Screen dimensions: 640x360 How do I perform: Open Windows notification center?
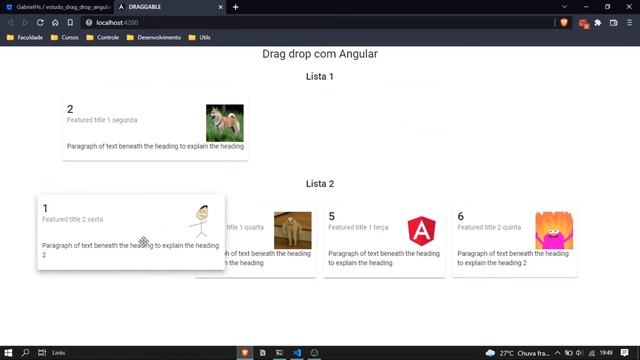tap(624, 353)
